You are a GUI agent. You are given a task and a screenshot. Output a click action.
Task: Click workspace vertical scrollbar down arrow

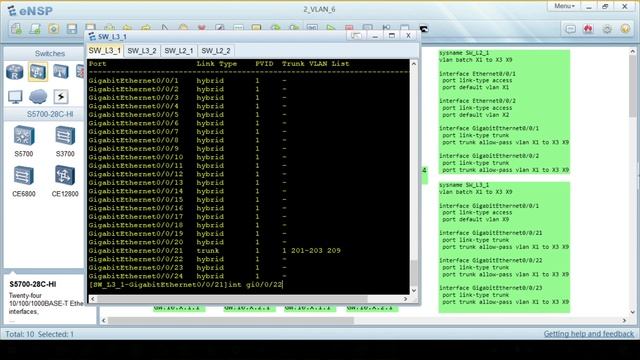click(633, 312)
